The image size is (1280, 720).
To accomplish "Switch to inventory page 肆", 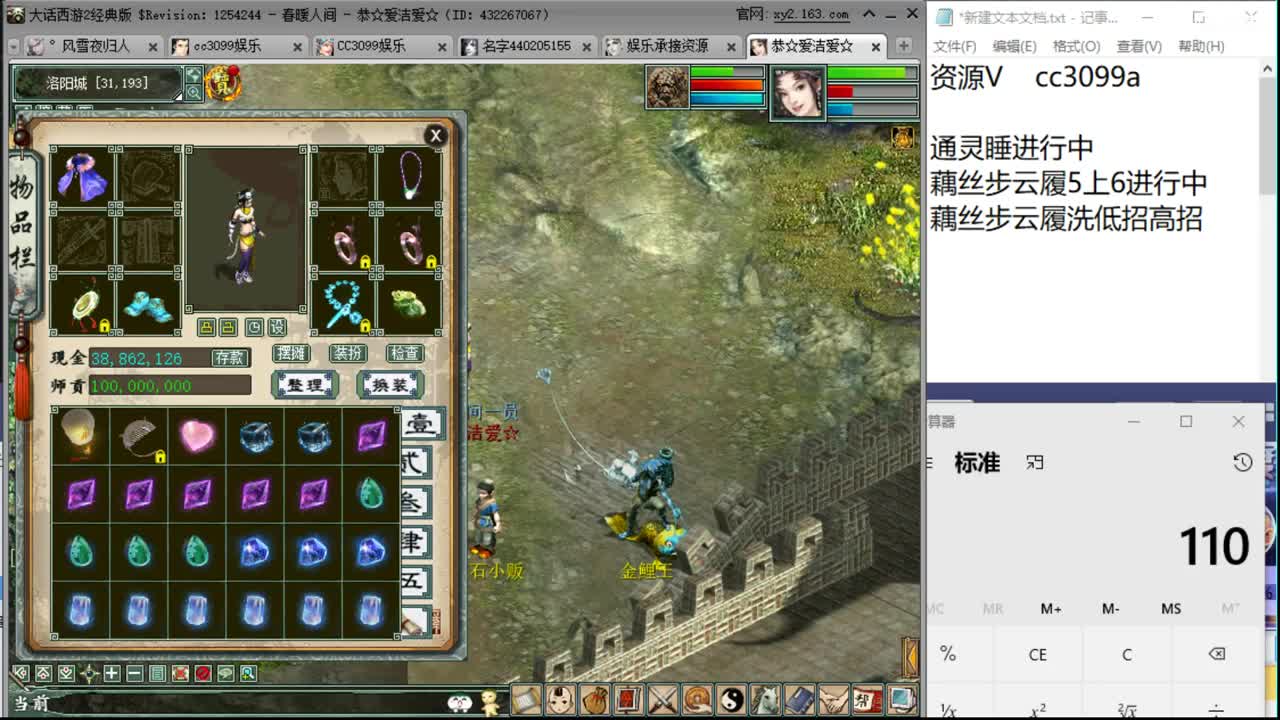I will click(x=415, y=542).
